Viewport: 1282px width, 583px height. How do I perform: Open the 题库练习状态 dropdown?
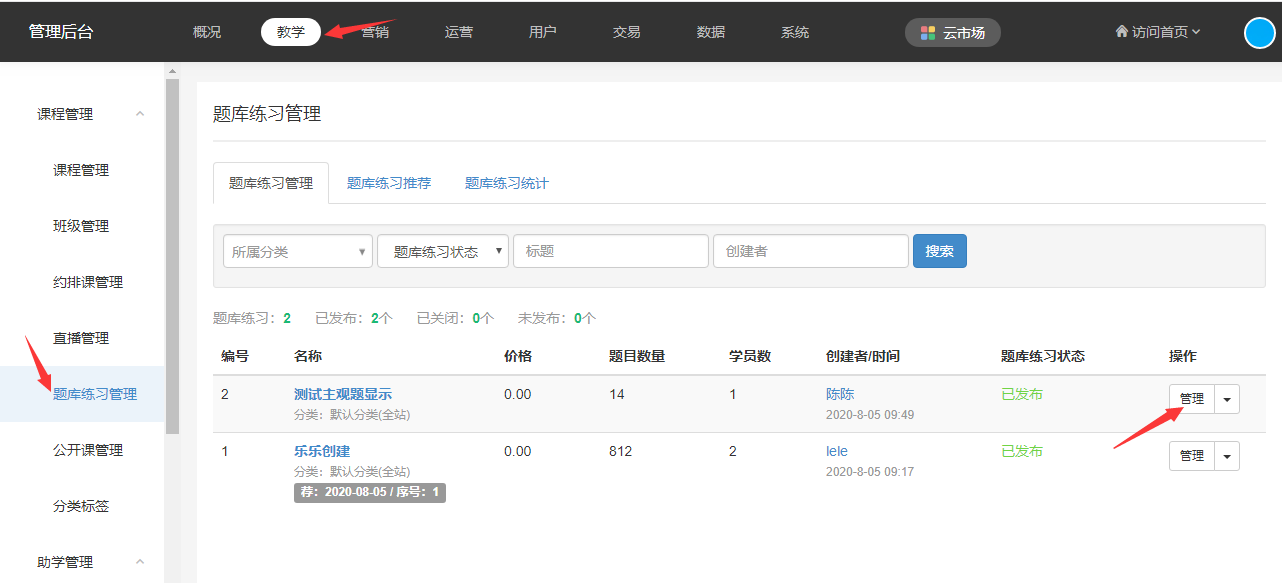442,252
